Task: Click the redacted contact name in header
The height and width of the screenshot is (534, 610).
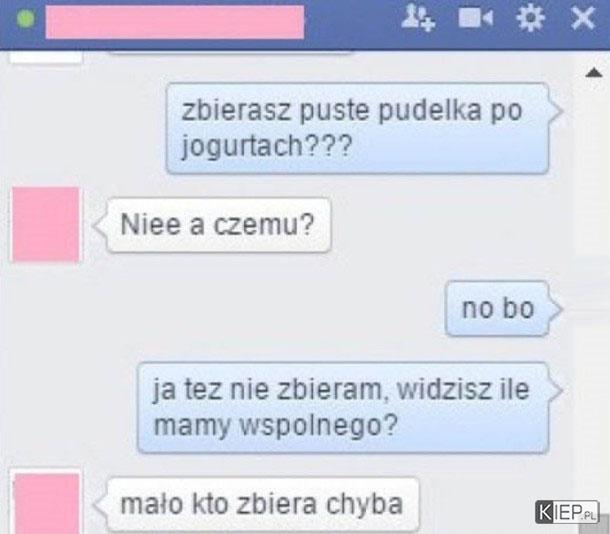Action: click(x=175, y=22)
